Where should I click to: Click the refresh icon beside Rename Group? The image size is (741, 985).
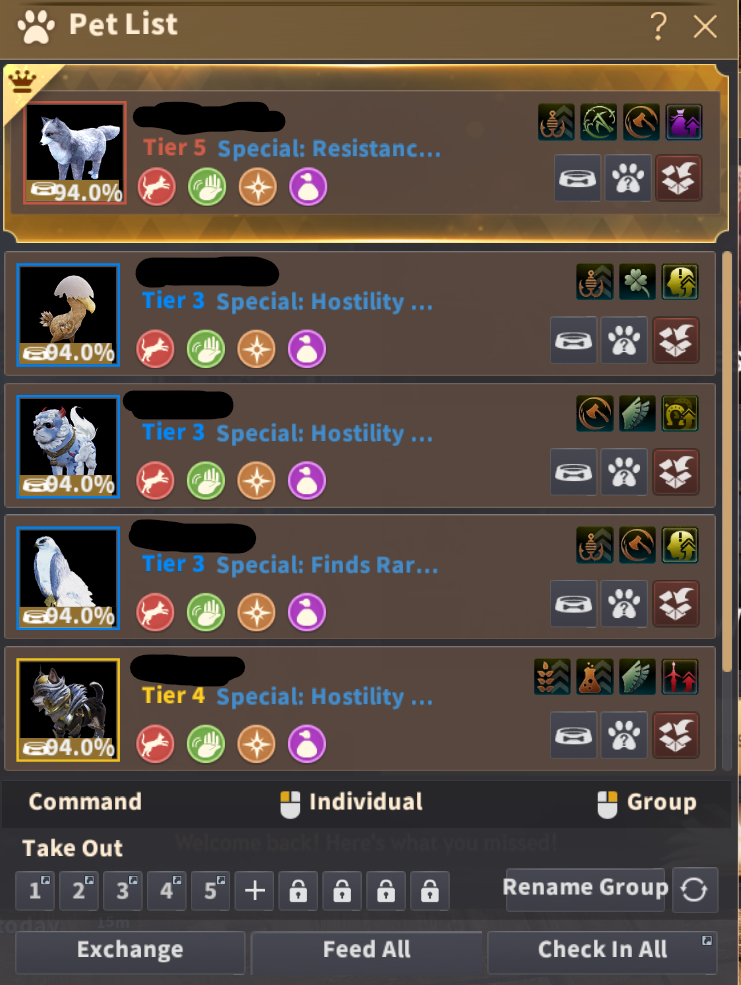click(695, 890)
